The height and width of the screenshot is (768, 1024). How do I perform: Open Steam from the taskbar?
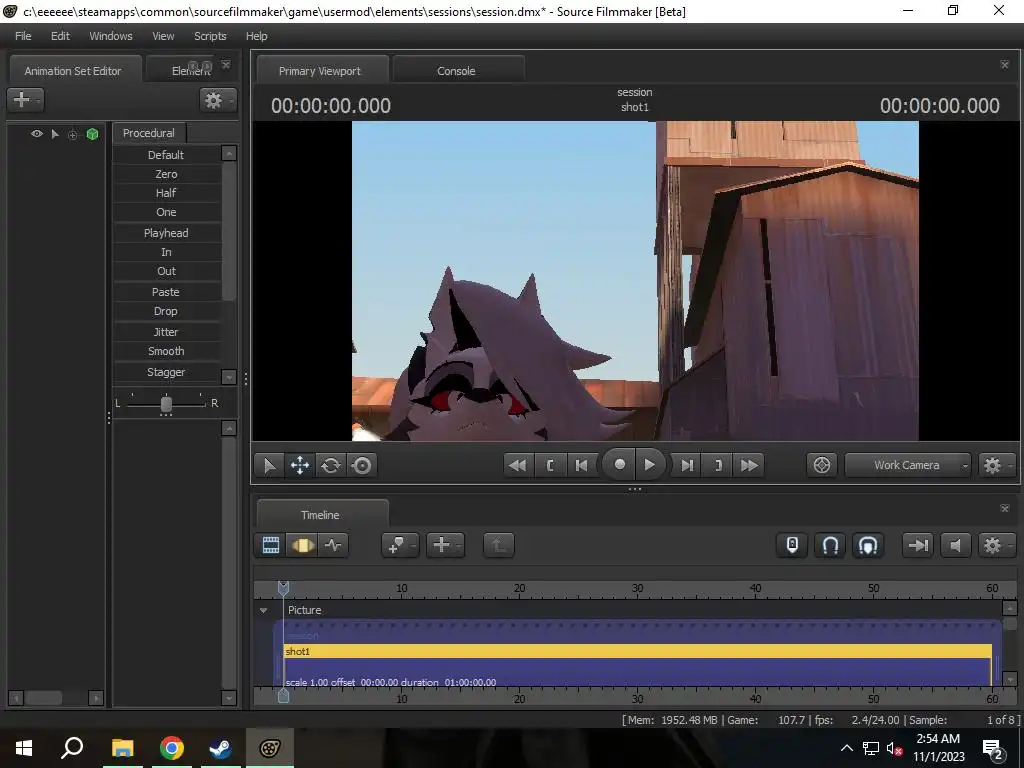[220, 748]
